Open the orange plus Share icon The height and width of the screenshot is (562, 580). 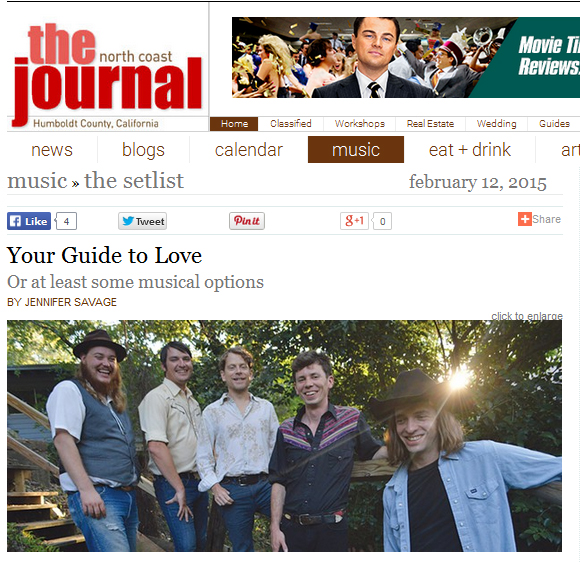[525, 219]
